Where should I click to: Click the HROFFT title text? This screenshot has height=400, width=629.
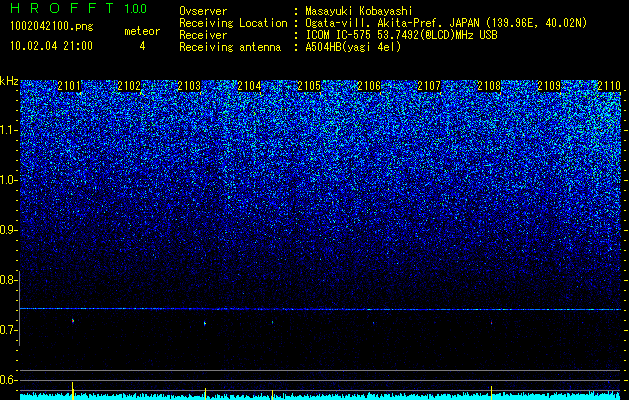coord(62,8)
